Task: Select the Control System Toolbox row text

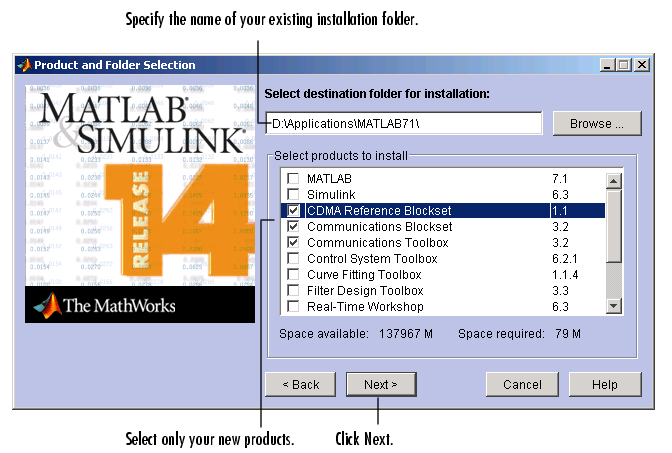Action: (372, 258)
